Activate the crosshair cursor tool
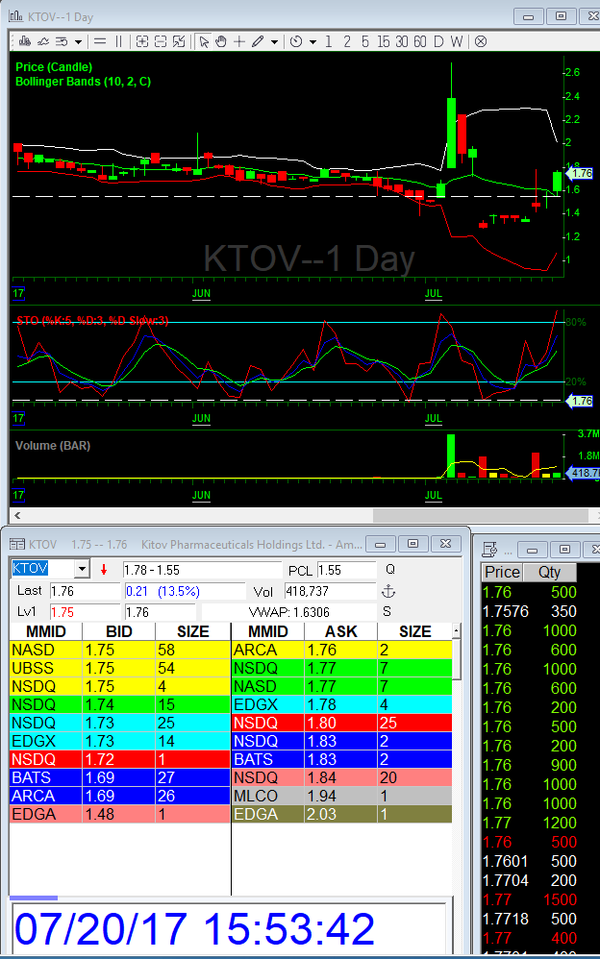Viewport: 600px width, 959px height. (239, 41)
